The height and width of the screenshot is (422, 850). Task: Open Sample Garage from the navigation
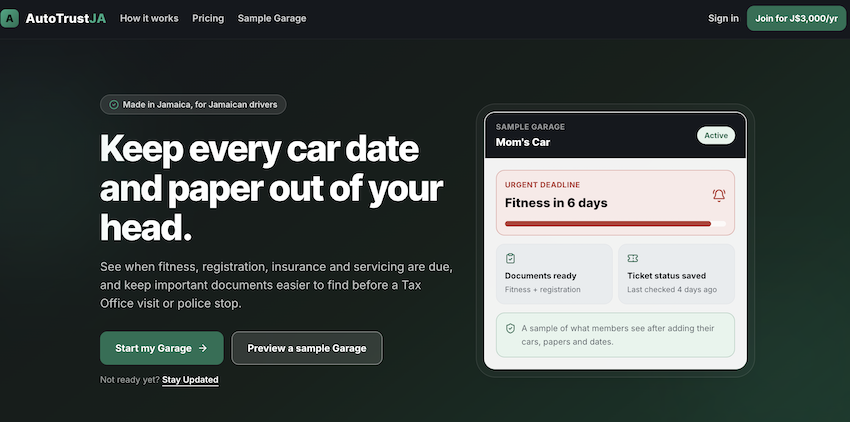point(272,18)
